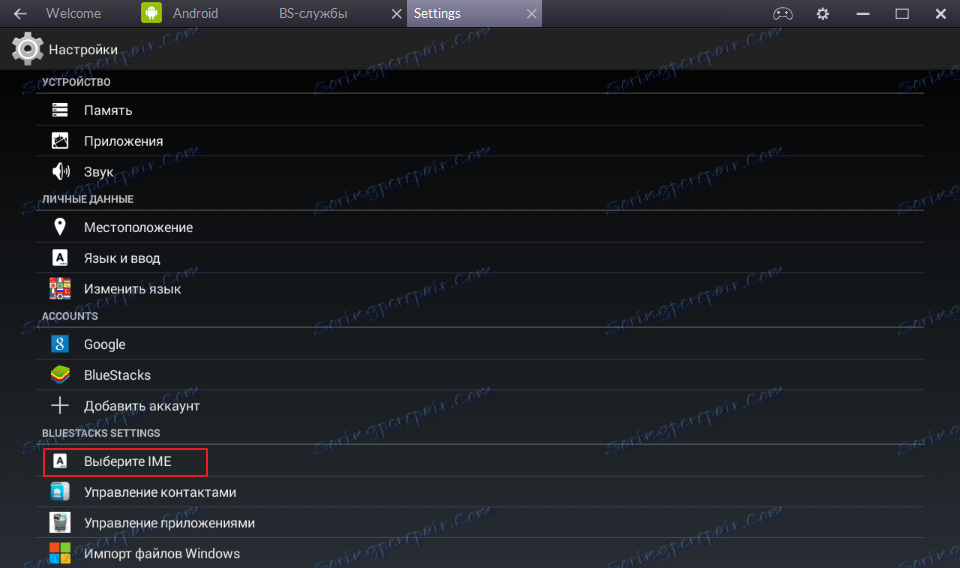Click the Приложения apps icon
Image resolution: width=960 pixels, height=568 pixels.
pyautogui.click(x=60, y=140)
